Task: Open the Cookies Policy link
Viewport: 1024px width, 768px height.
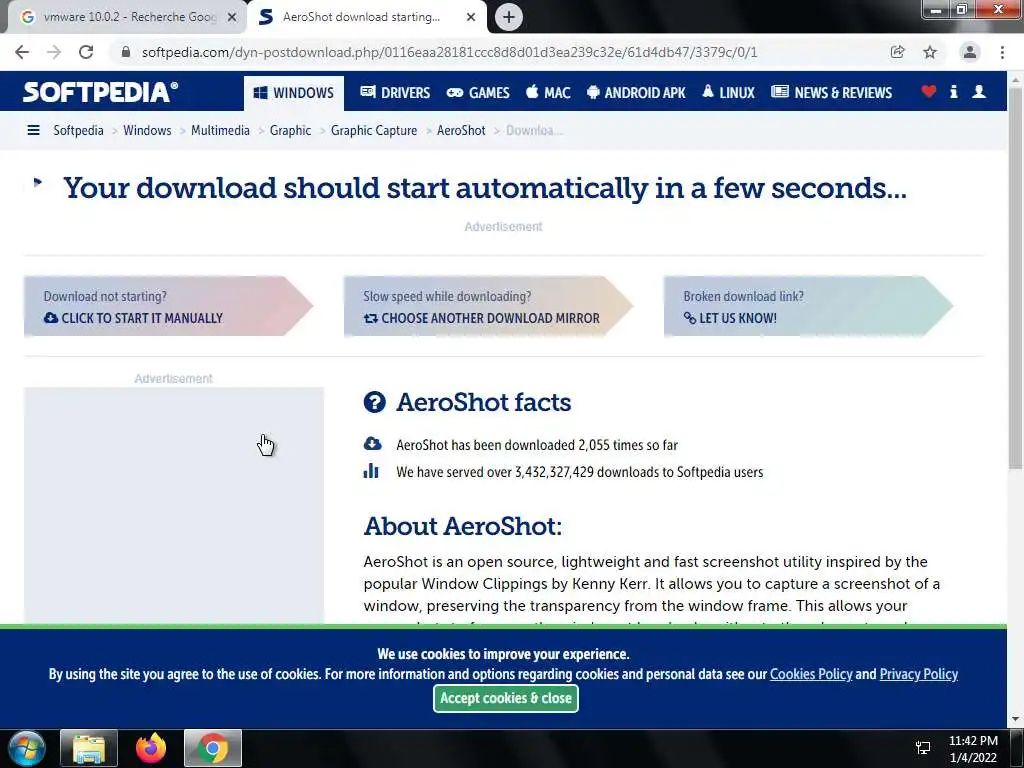Action: click(x=810, y=674)
